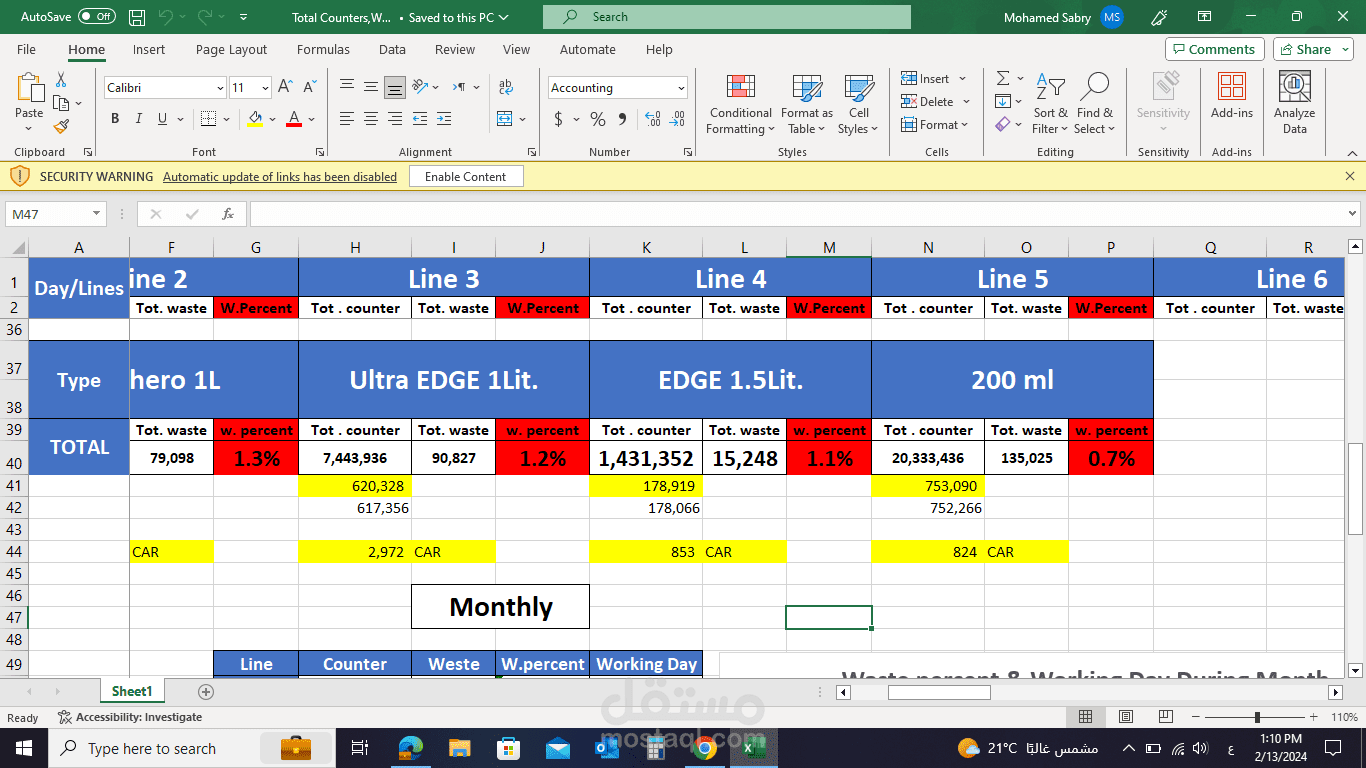Click the vertical scrollbar thumb

(x=1355, y=489)
